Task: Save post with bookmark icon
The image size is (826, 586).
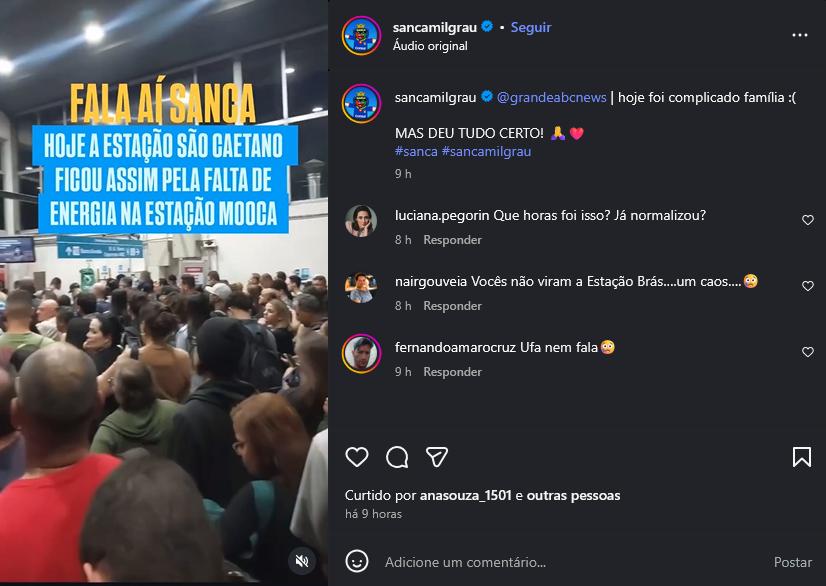Action: (x=802, y=457)
